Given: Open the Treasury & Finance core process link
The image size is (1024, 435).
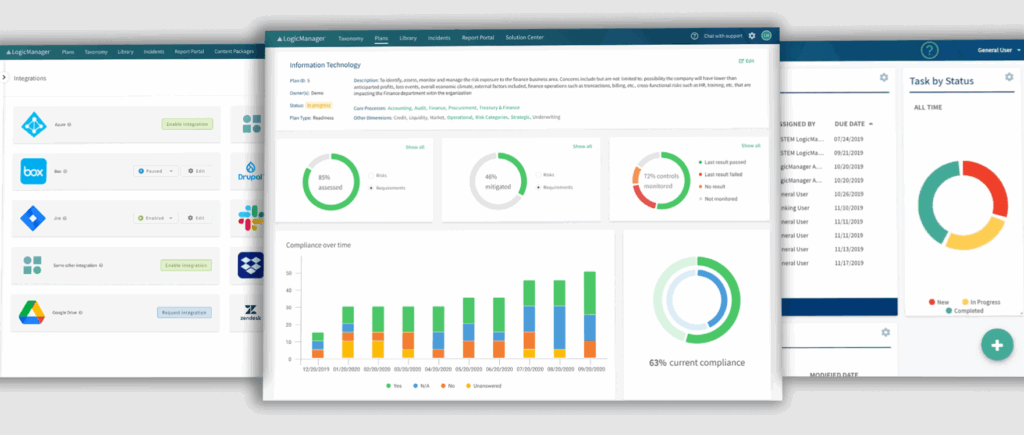Looking at the screenshot, I should tap(500, 107).
